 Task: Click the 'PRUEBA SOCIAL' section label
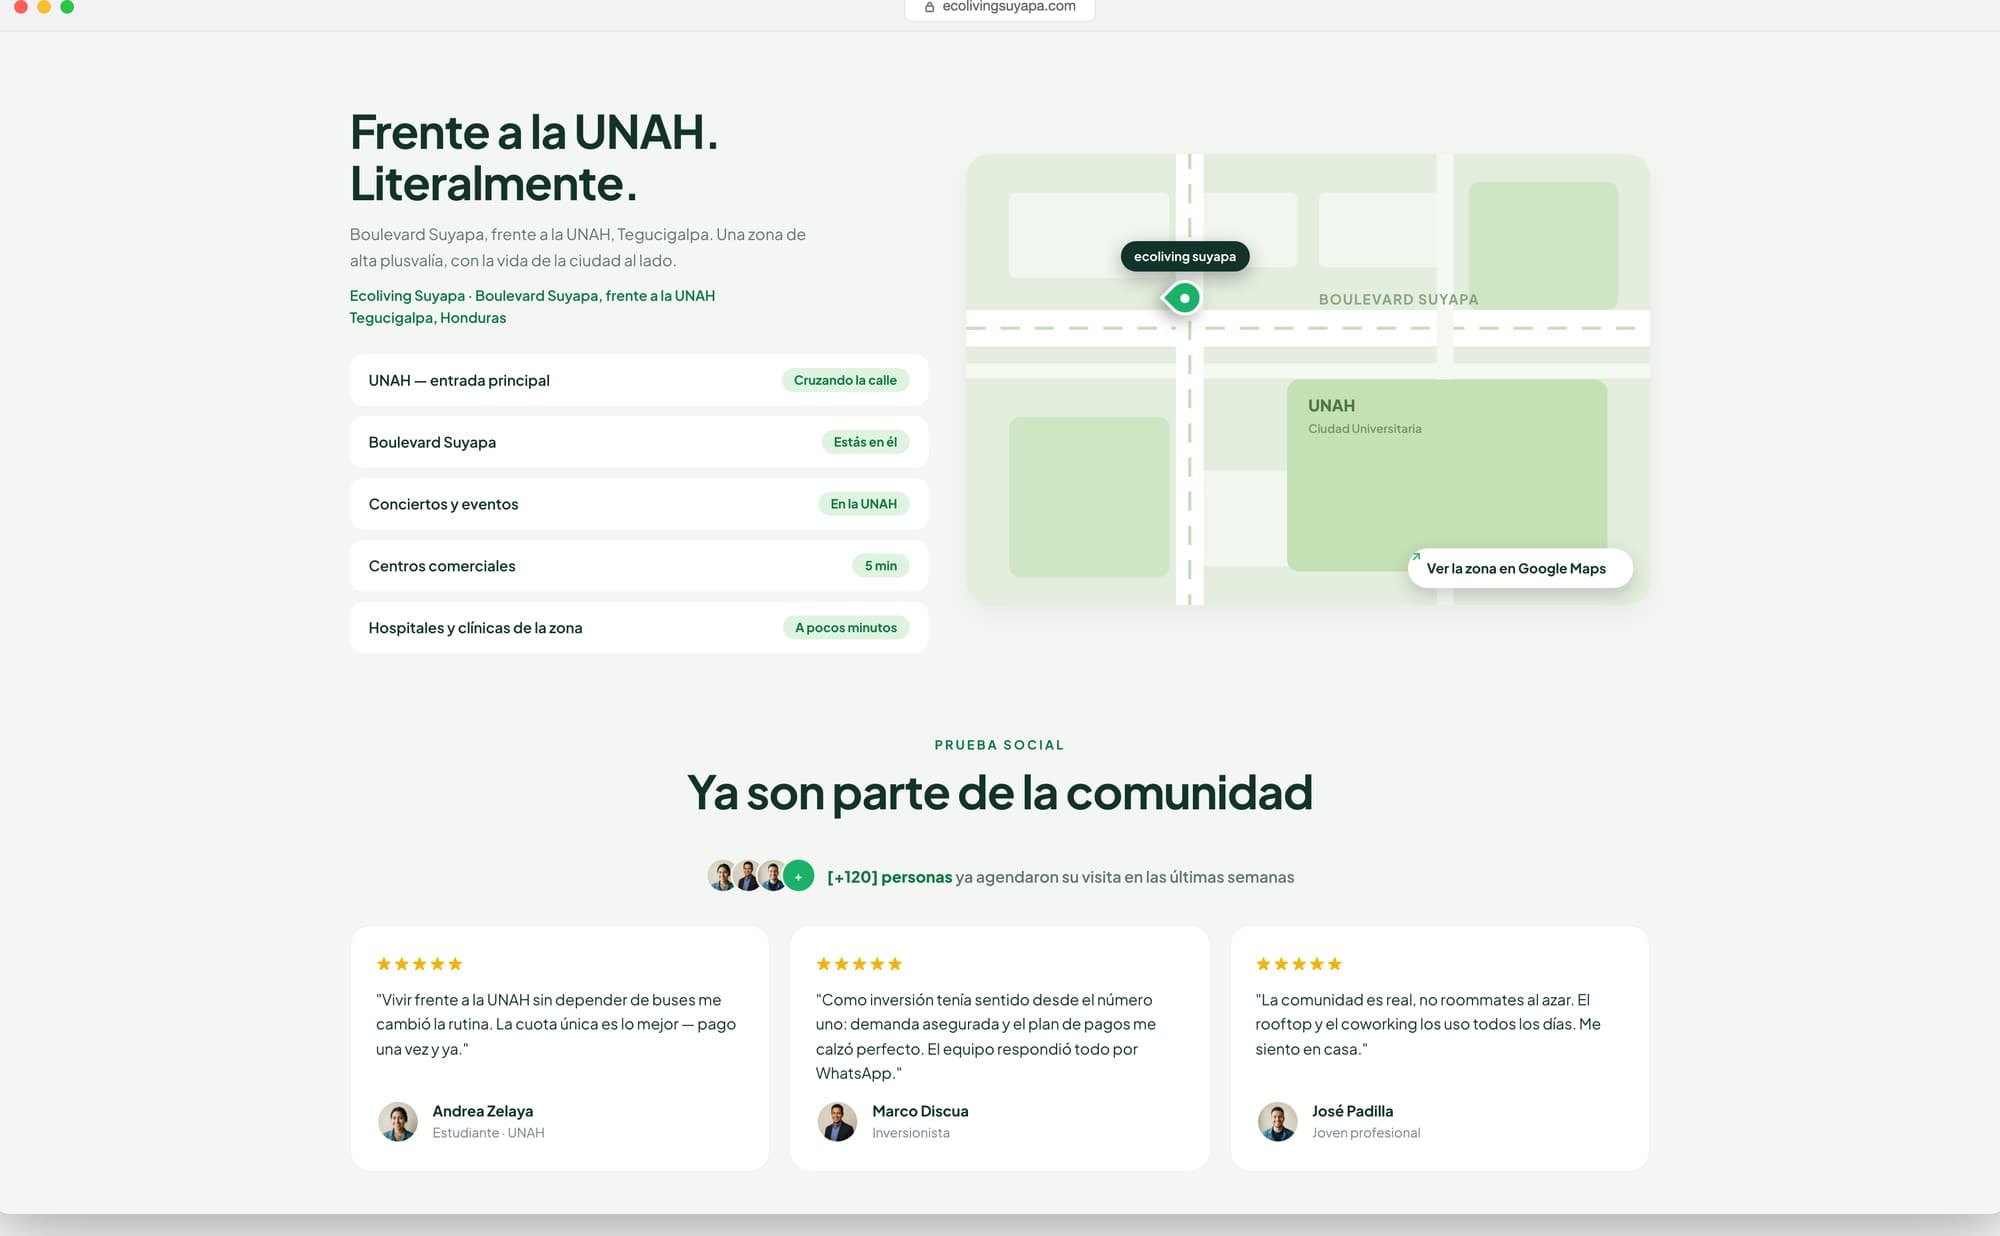pos(1000,745)
